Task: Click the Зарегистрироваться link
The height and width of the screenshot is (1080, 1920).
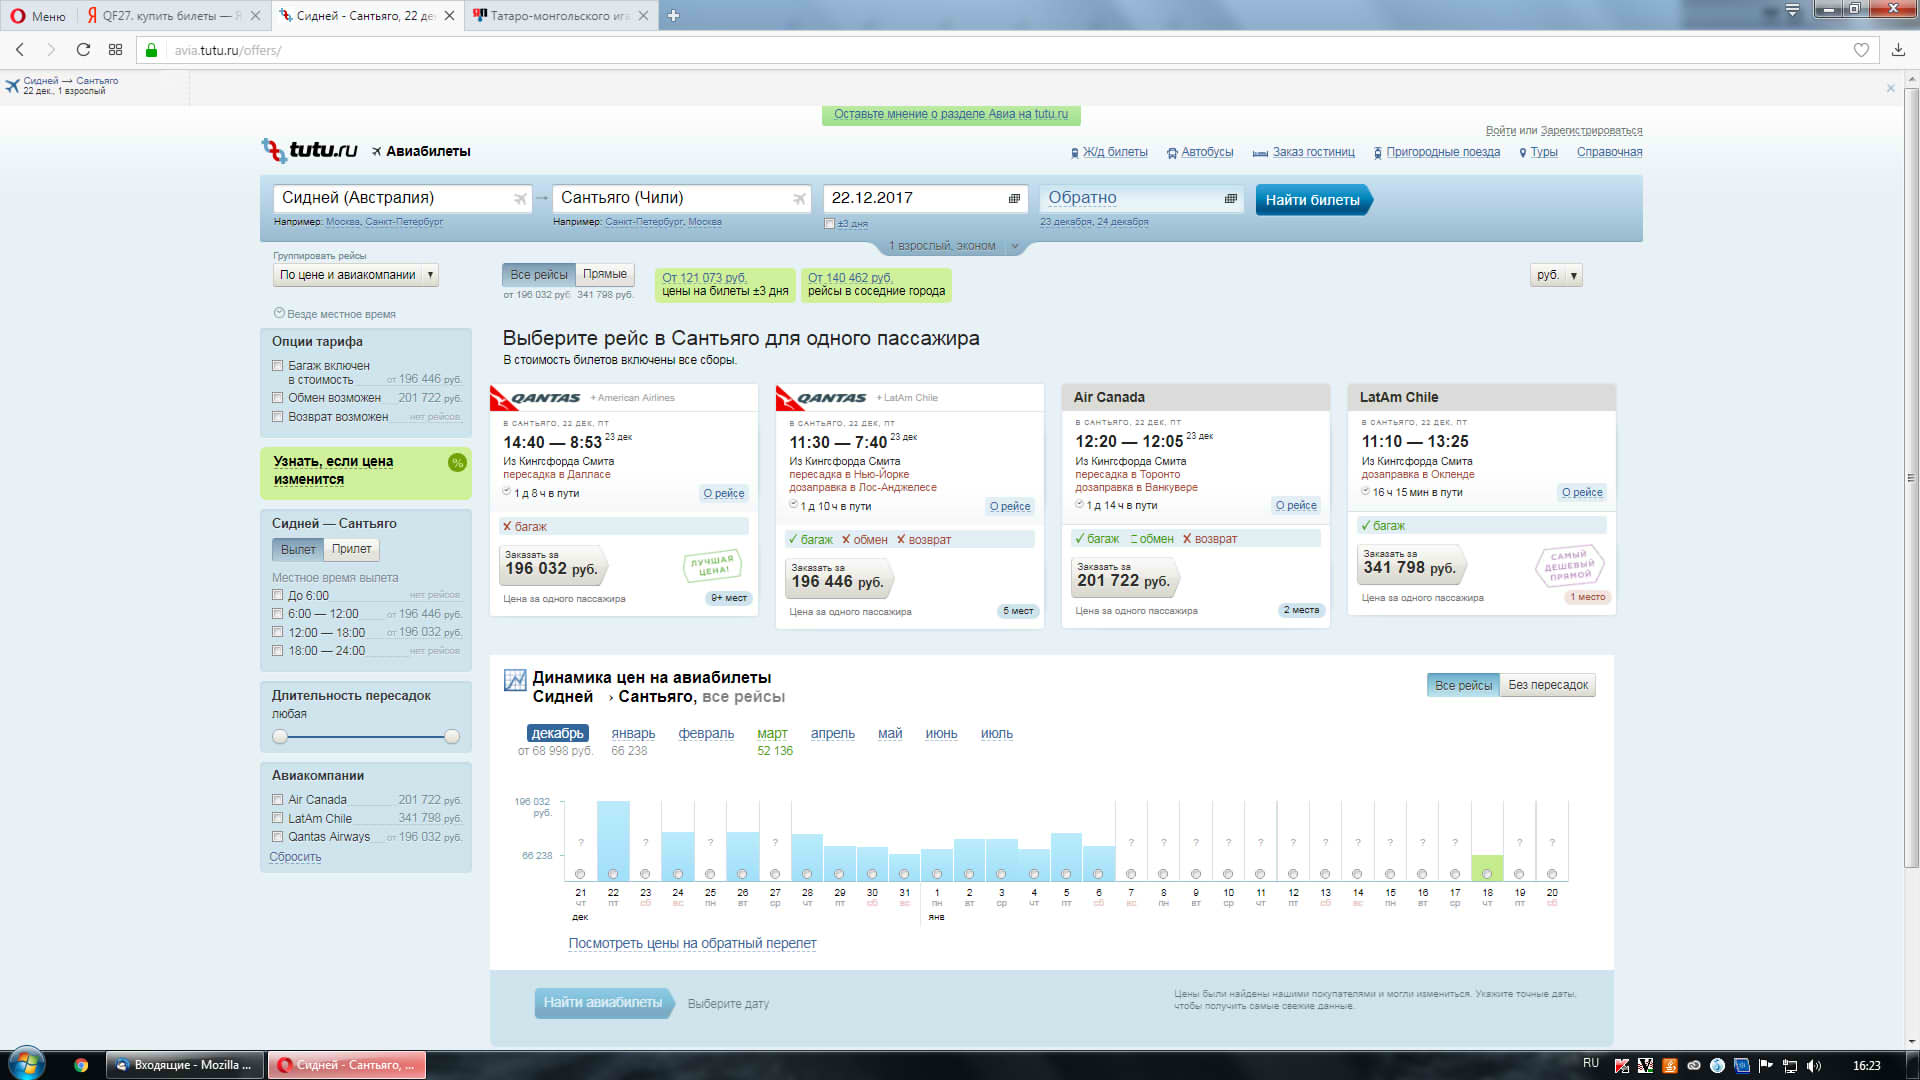Action: pos(1591,131)
